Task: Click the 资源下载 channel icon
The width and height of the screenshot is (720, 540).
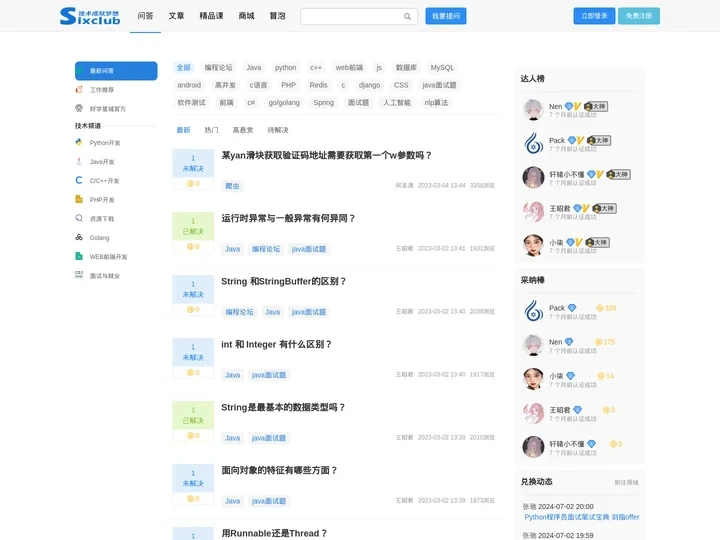Action: 79,218
